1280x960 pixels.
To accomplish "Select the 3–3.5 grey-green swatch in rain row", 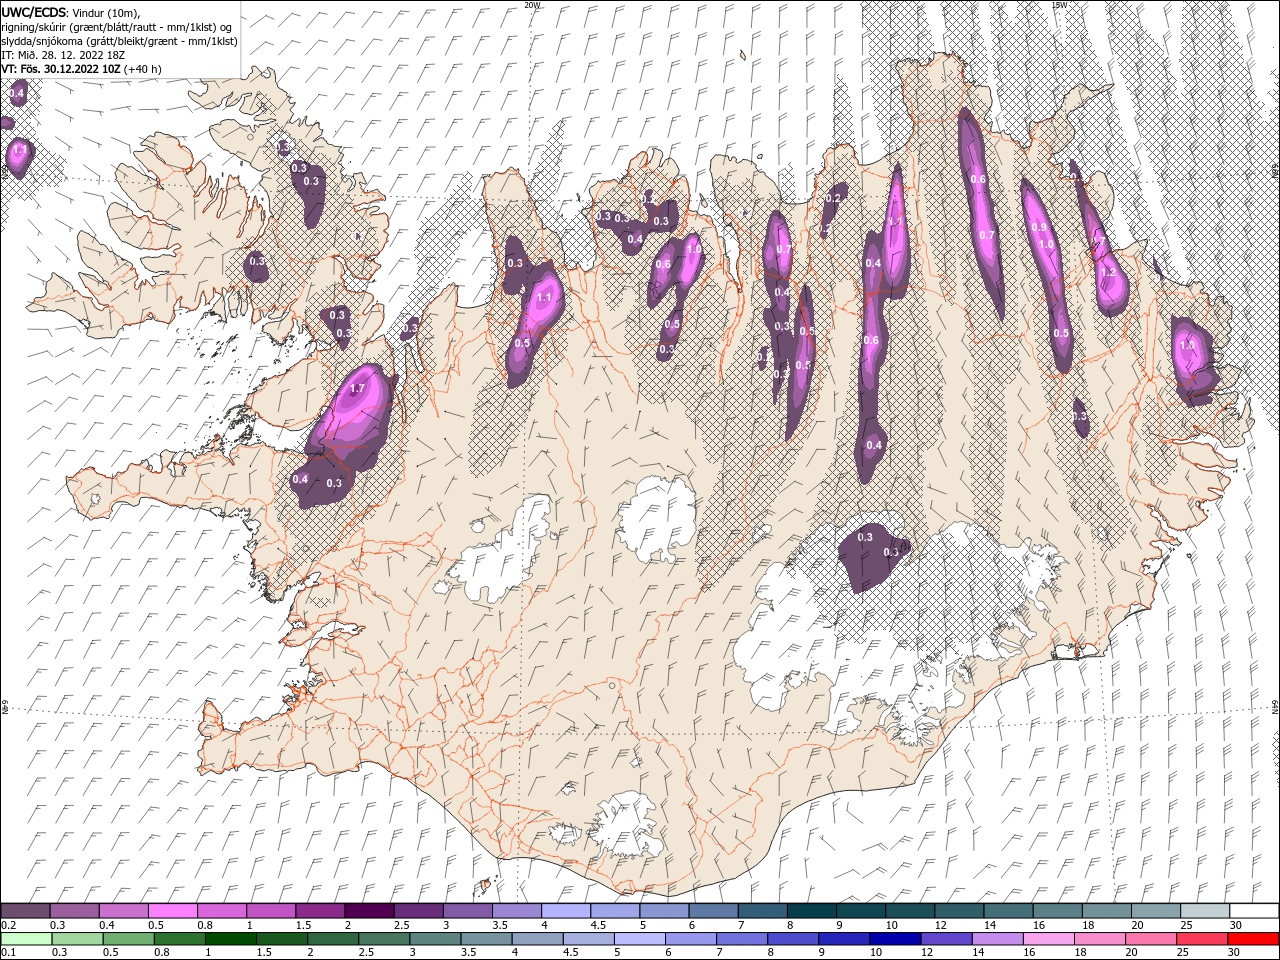I will [x=434, y=939].
